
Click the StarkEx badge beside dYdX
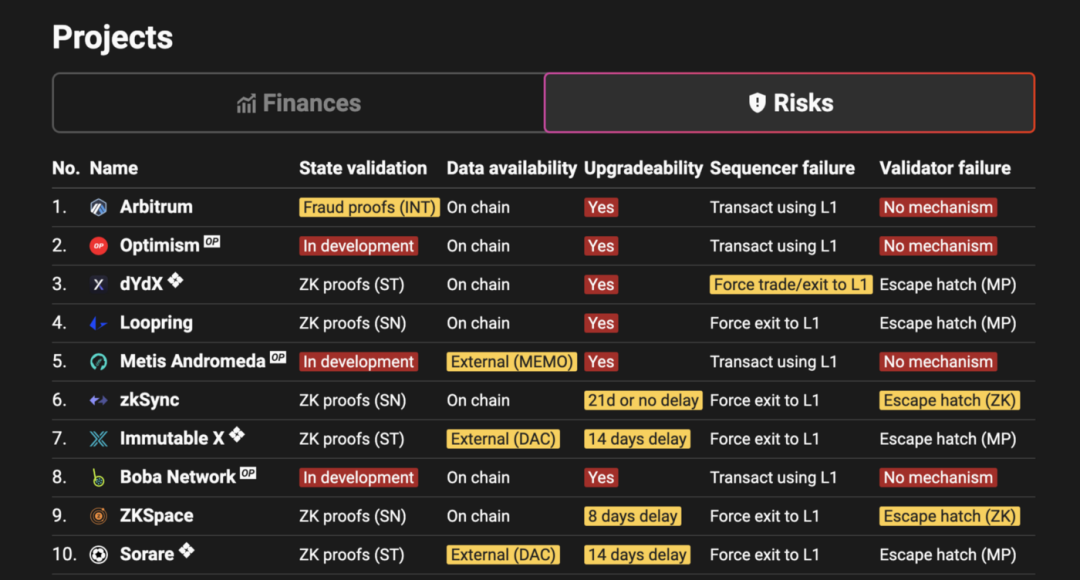coord(176,281)
